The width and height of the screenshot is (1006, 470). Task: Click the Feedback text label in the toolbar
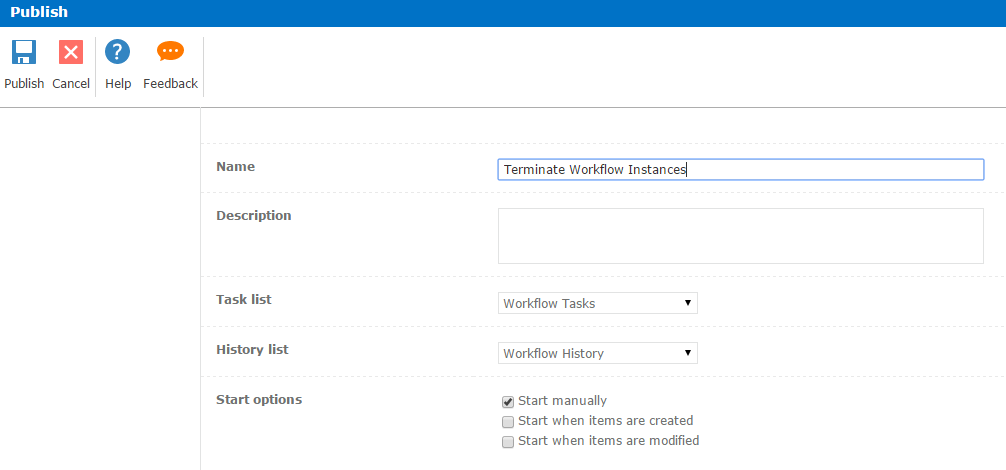[x=170, y=84]
